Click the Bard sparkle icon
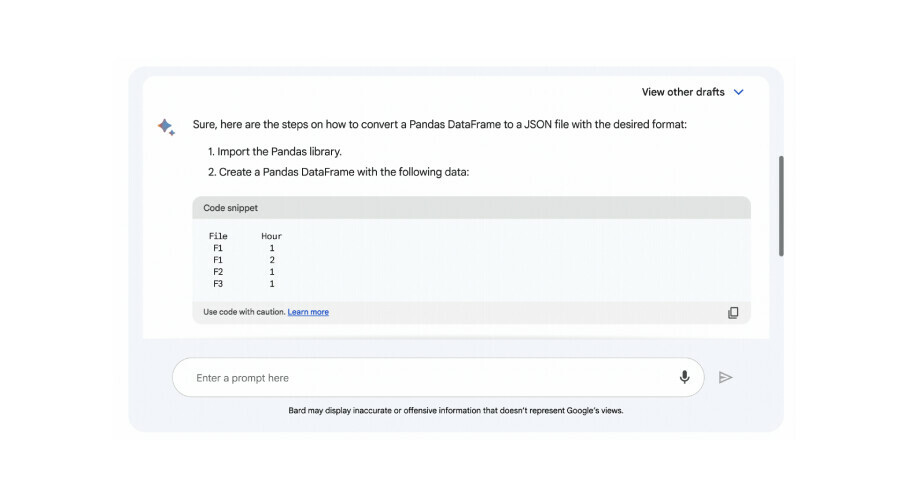Screen dimensions: 900x500 [x=166, y=127]
